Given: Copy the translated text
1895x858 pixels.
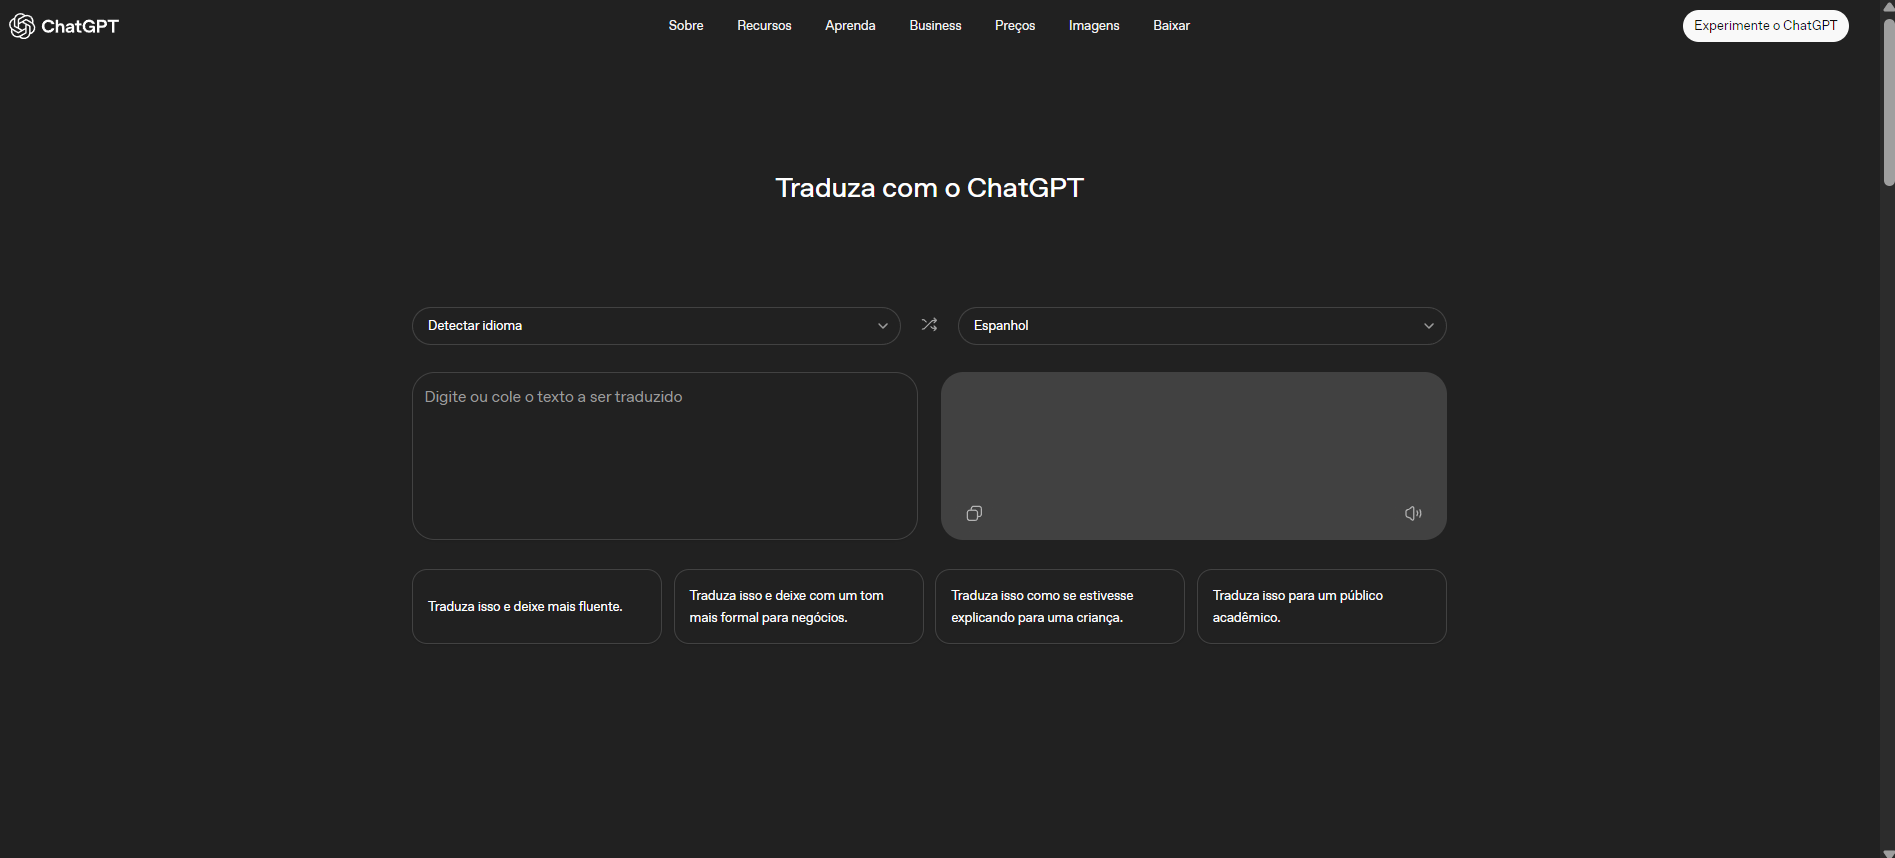Looking at the screenshot, I should (974, 513).
